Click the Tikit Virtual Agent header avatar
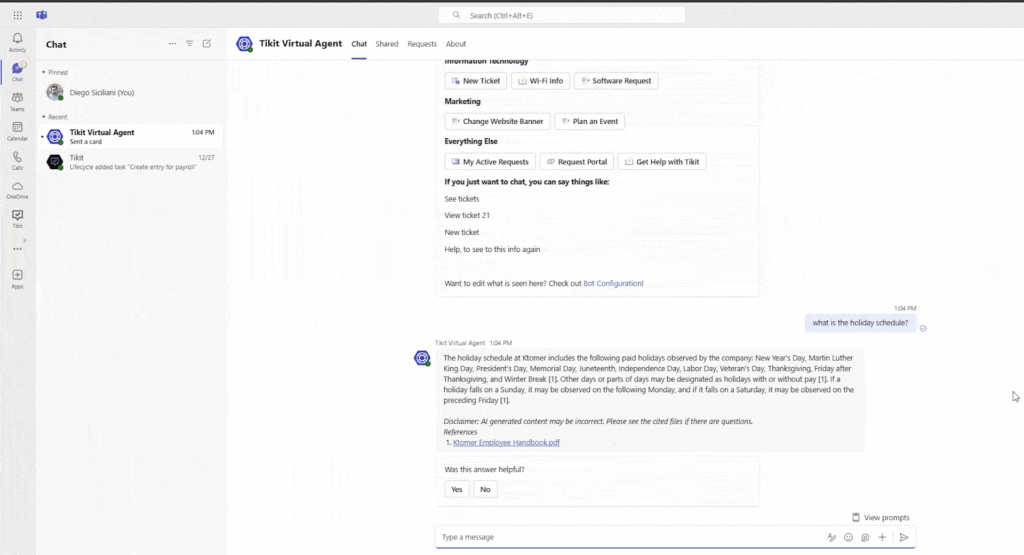Screen dimensions: 1024x555 tap(244, 44)
